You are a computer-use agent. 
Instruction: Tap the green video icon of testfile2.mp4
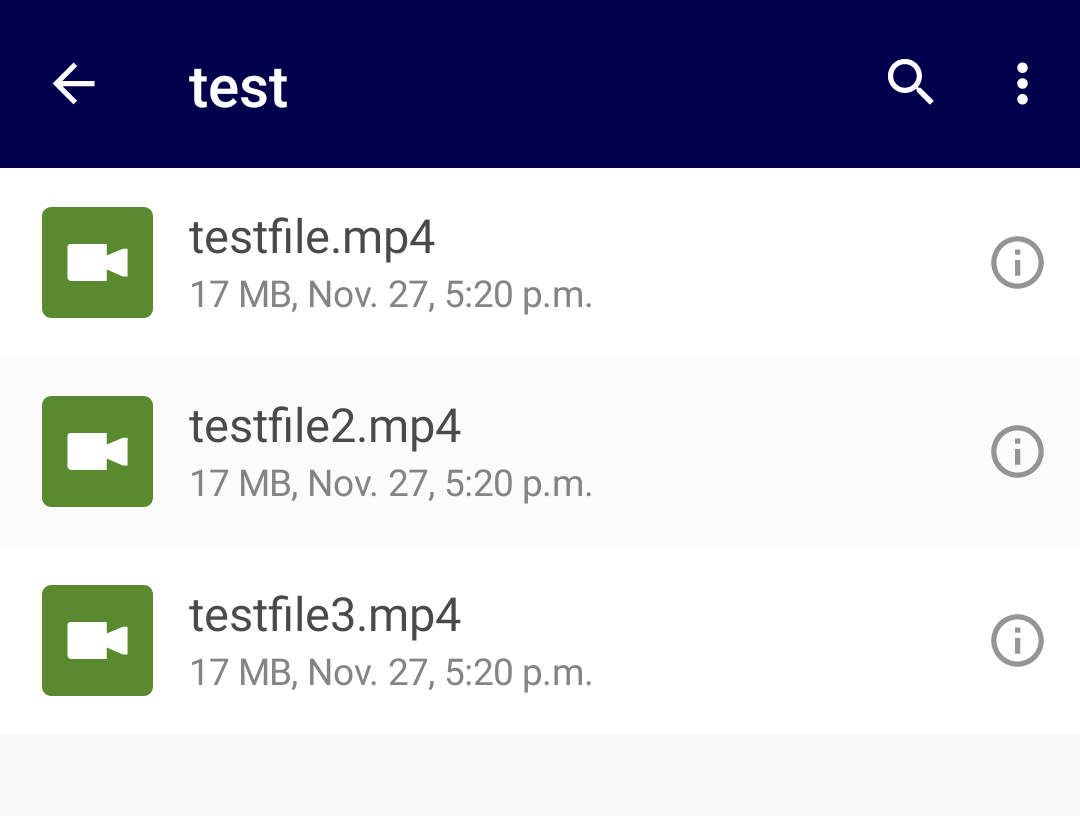click(x=97, y=452)
